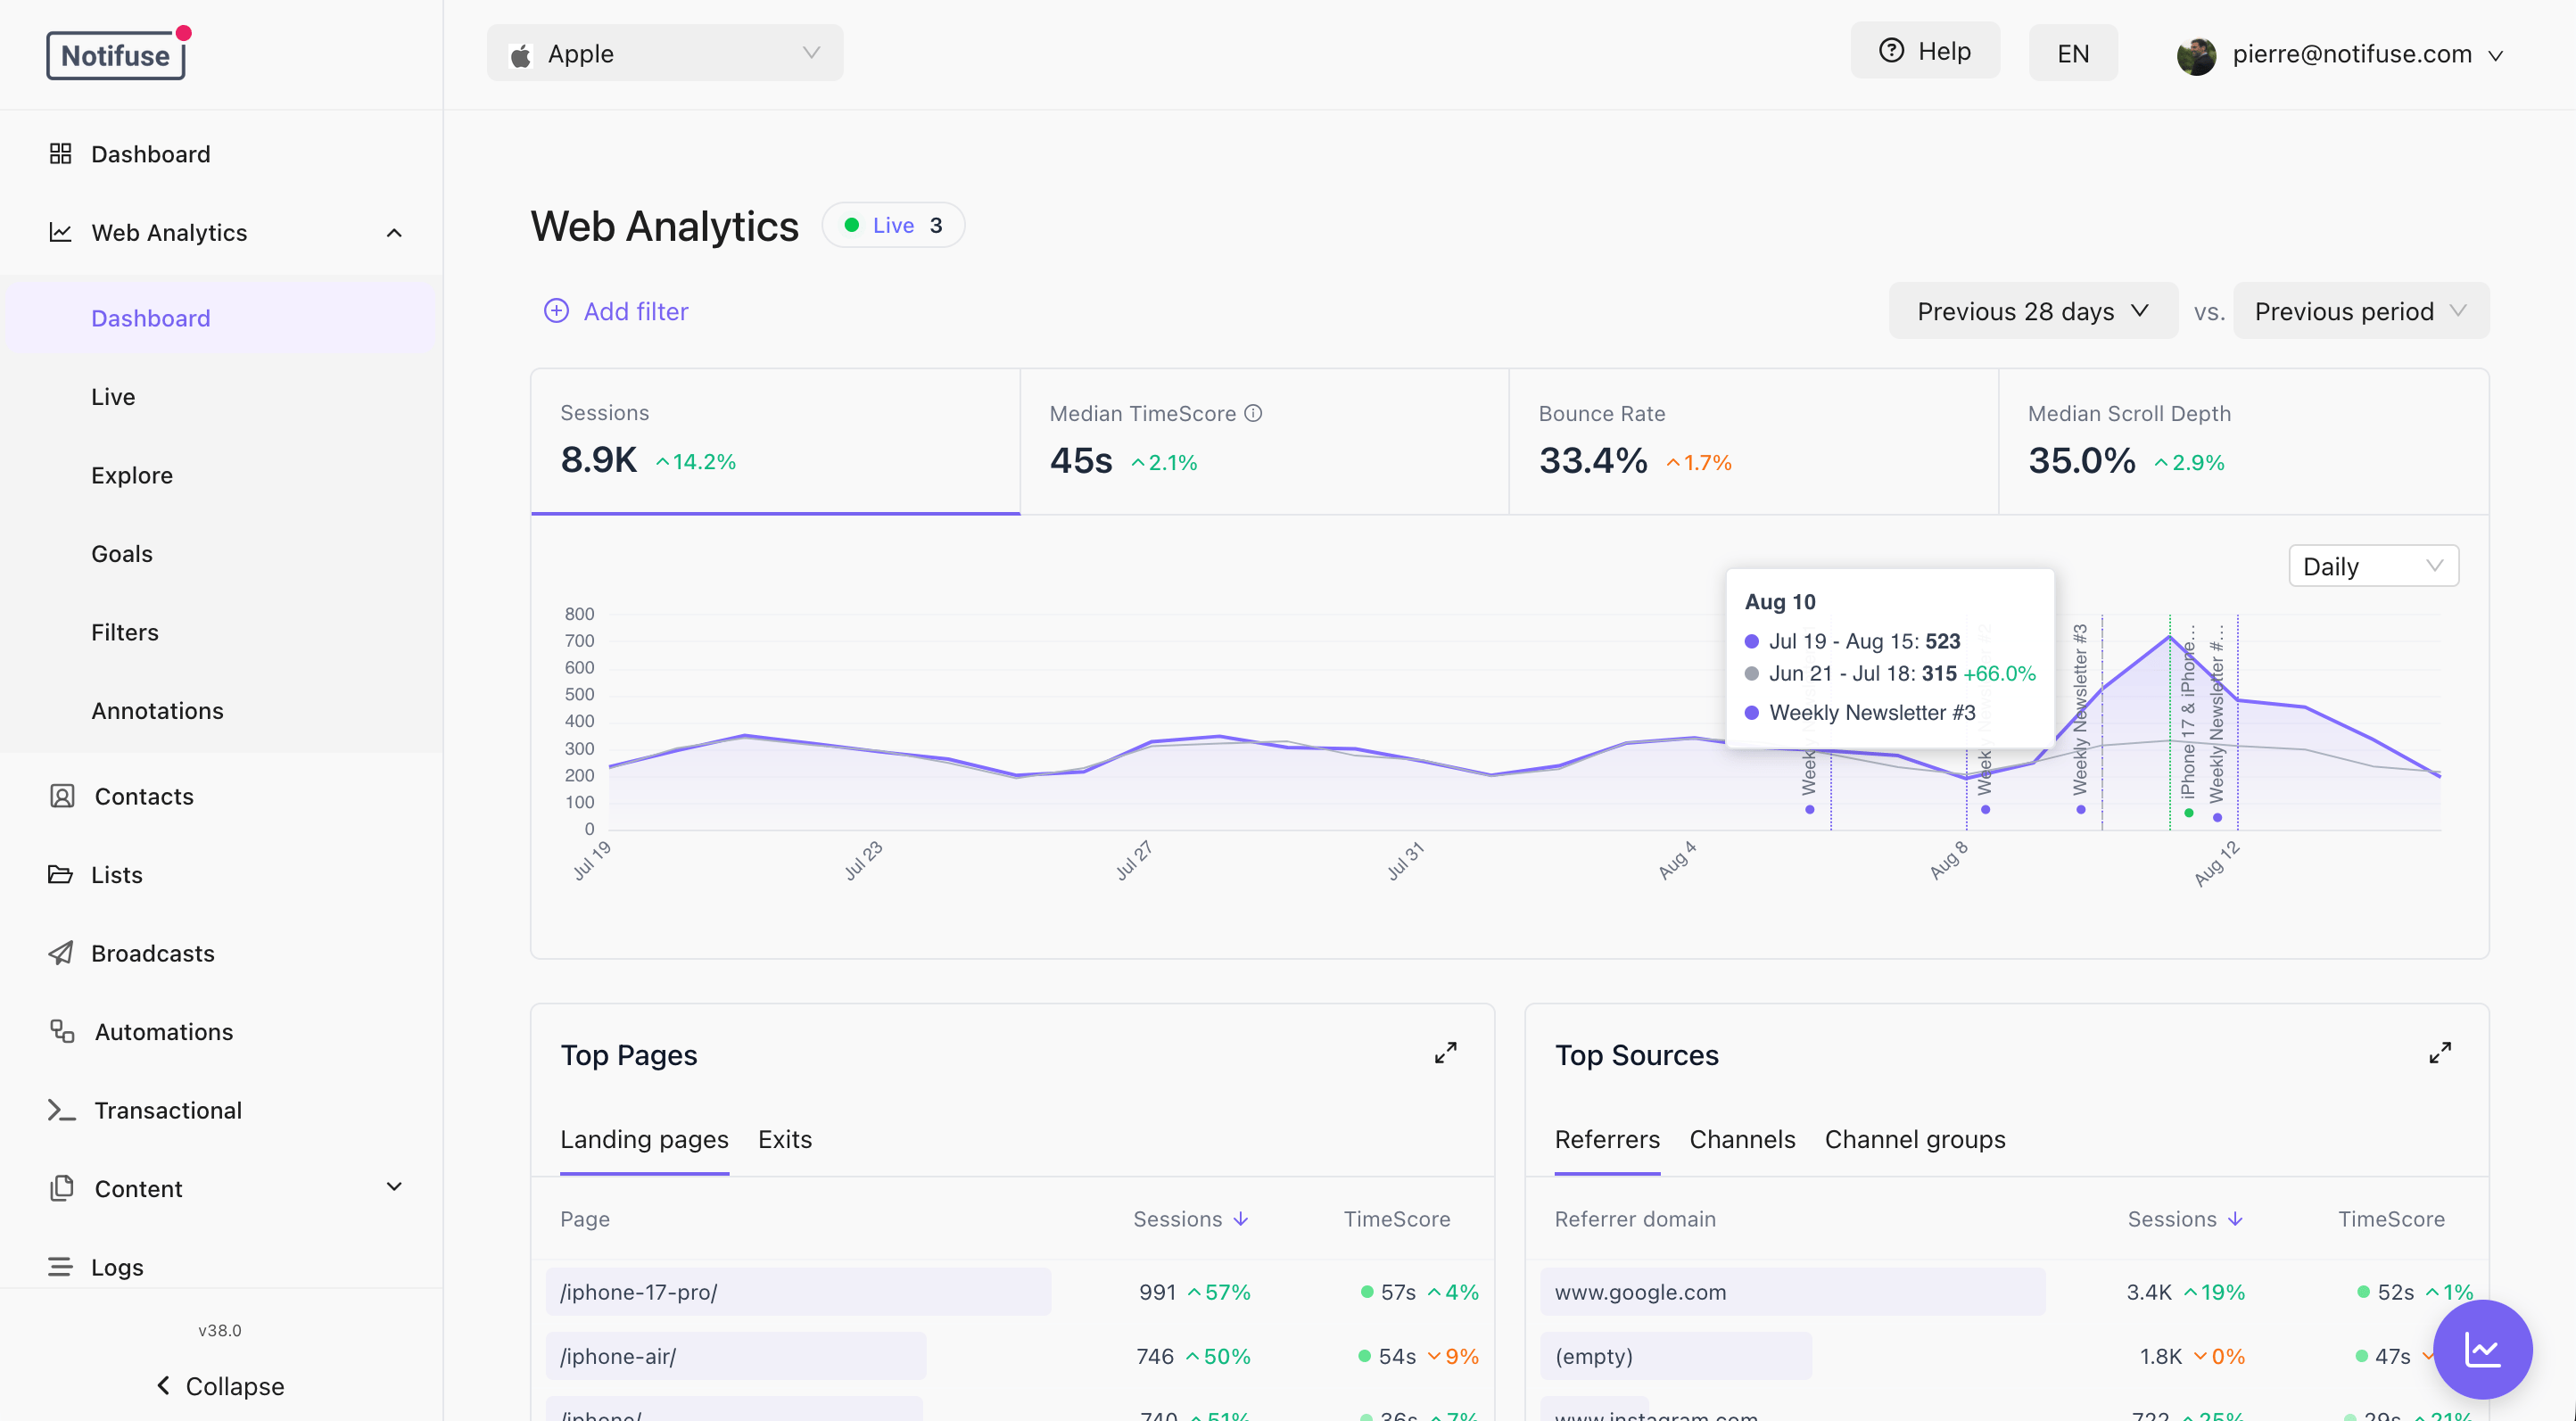Click the Live 3 visitors badge
This screenshot has height=1421, width=2576.
pos(893,225)
